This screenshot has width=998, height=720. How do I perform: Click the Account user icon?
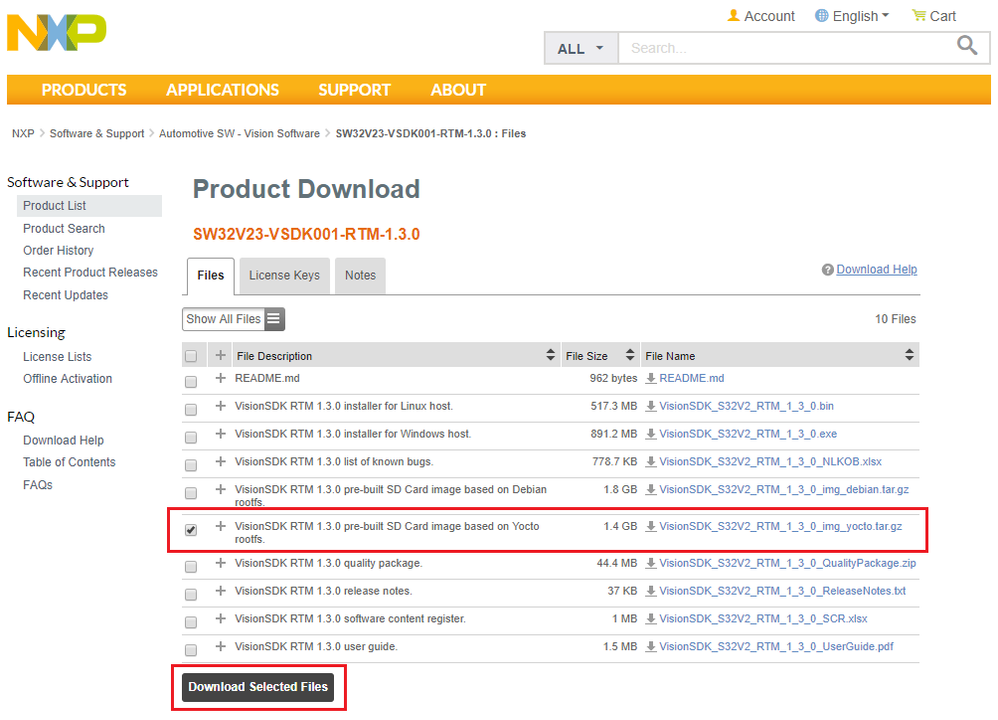733,15
